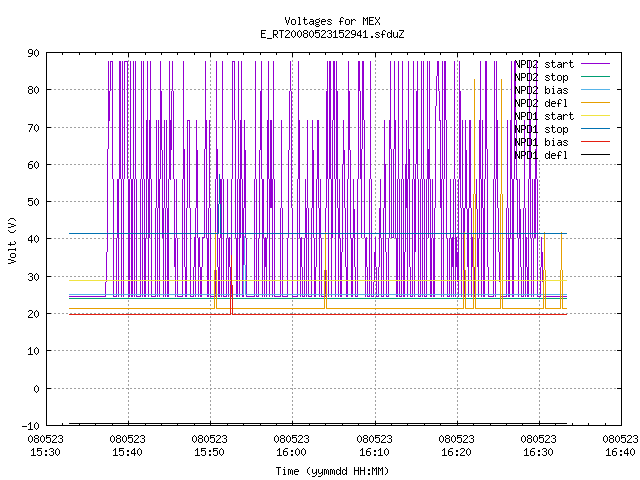Viewport: 640px width, 480px height.
Task: Click the y-axis tick value 60
Action: (33, 165)
